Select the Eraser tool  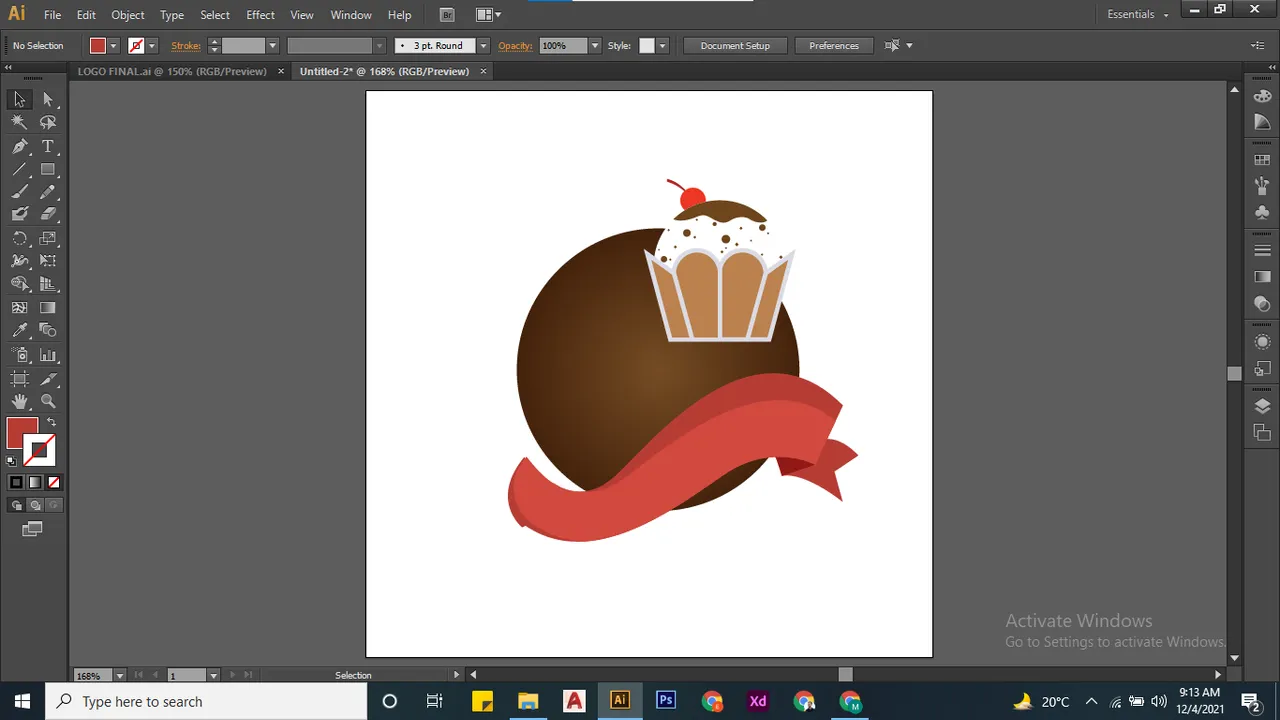tap(48, 214)
